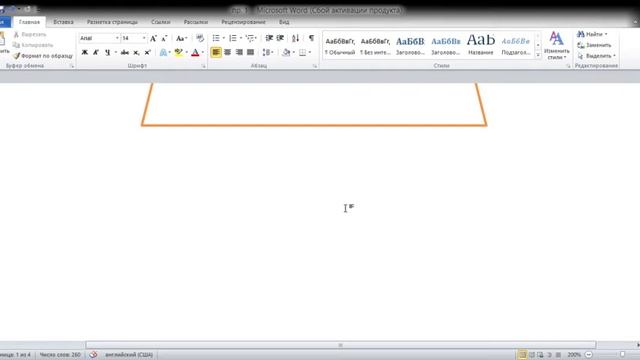Apply subscript formatting
The image size is (640, 360).
(136, 52)
